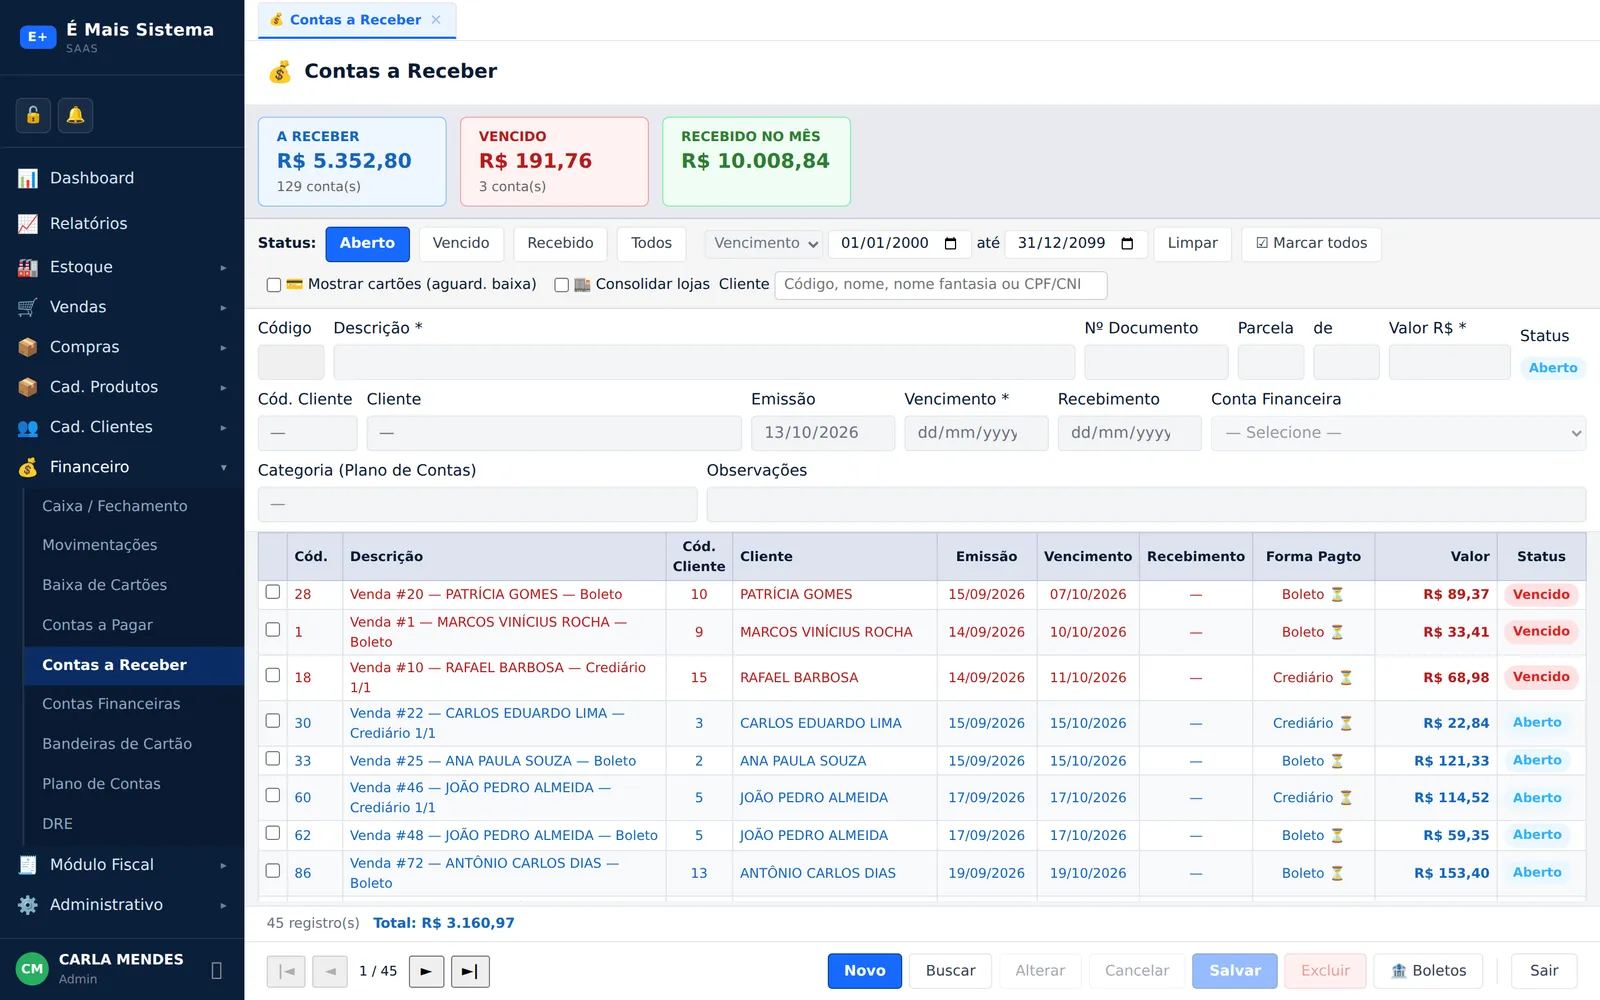
Task: Collapse the Financeiro menu
Action: [223, 468]
